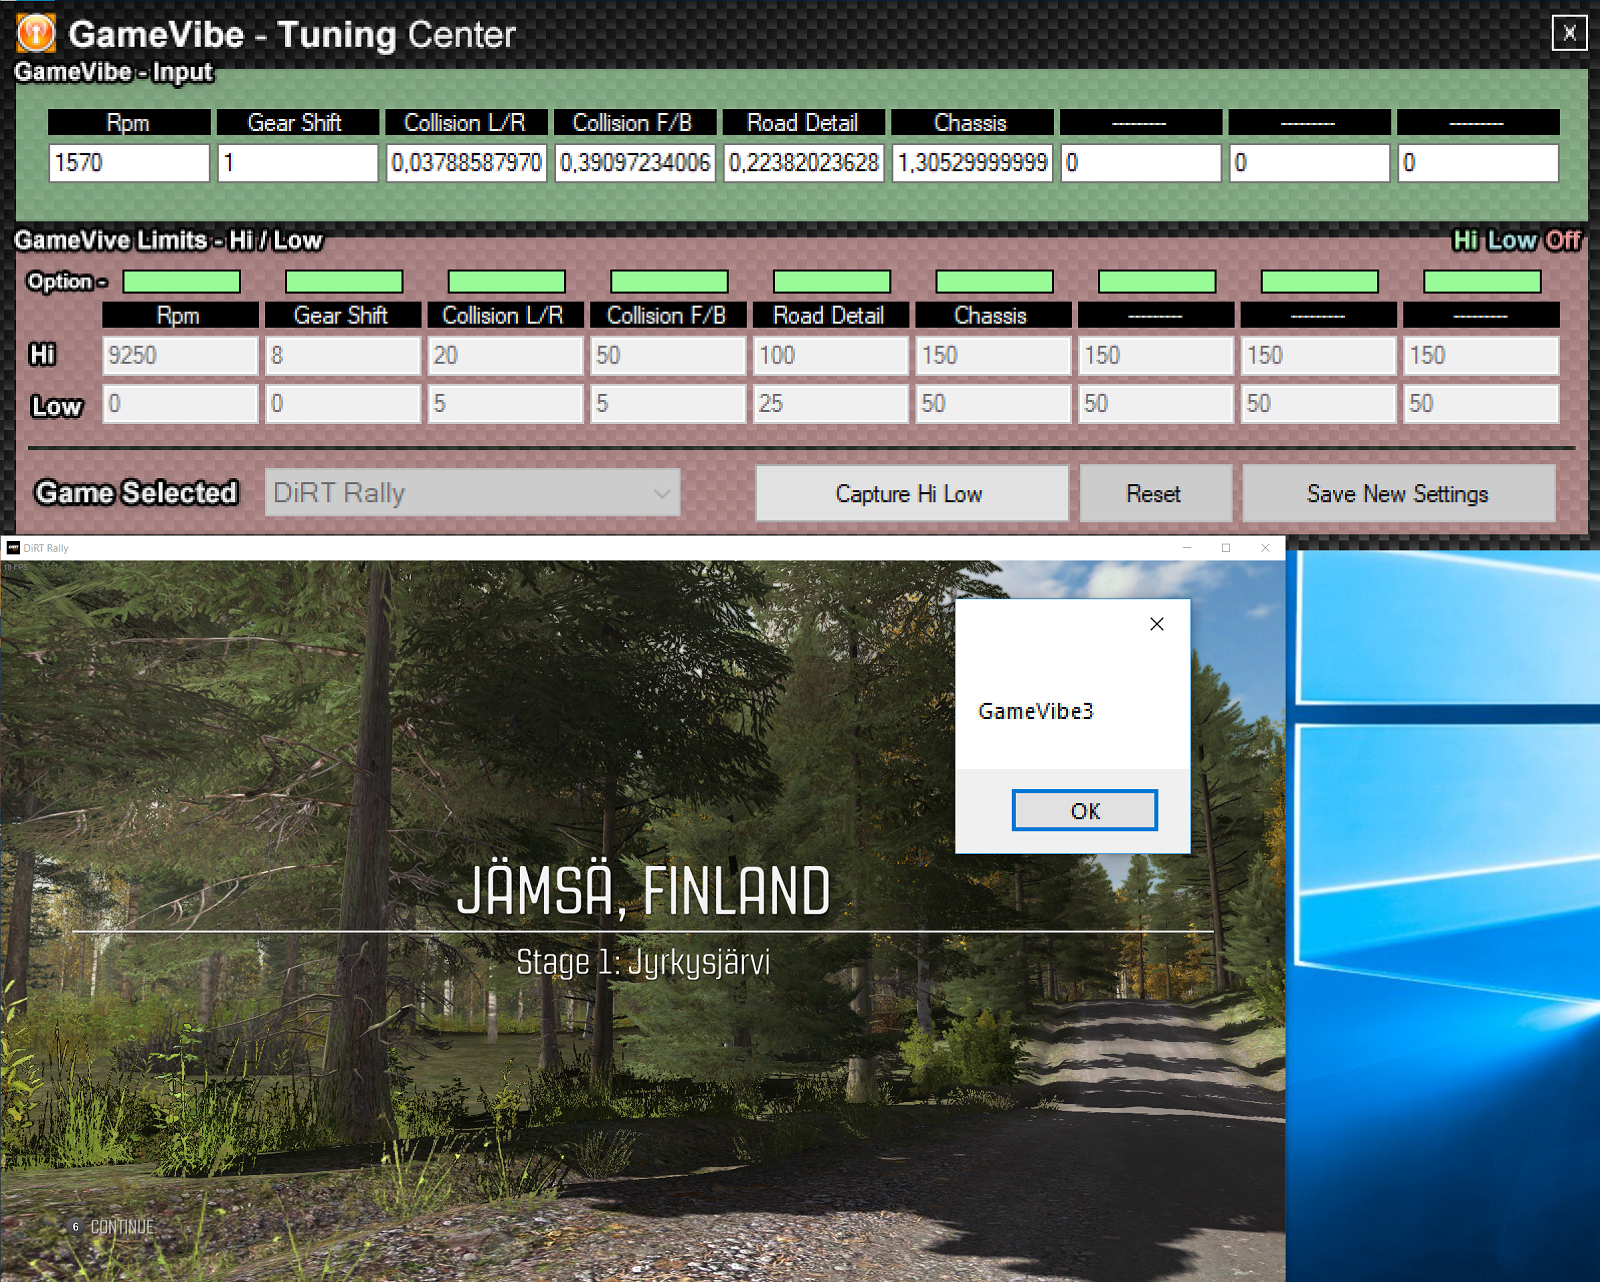
Task: Toggle the green Option bar above Collision L/R
Action: [506, 282]
